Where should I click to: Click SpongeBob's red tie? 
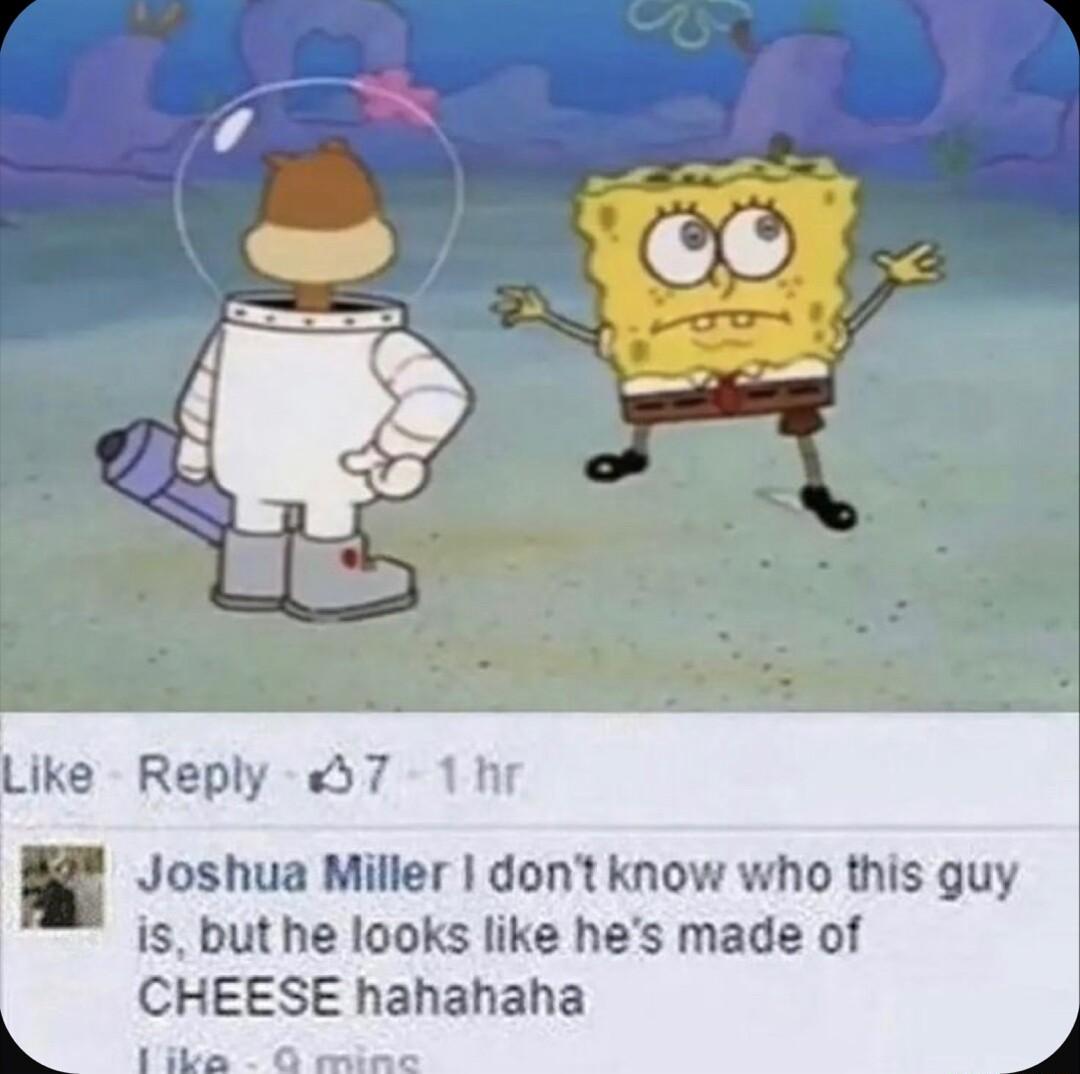(x=727, y=391)
